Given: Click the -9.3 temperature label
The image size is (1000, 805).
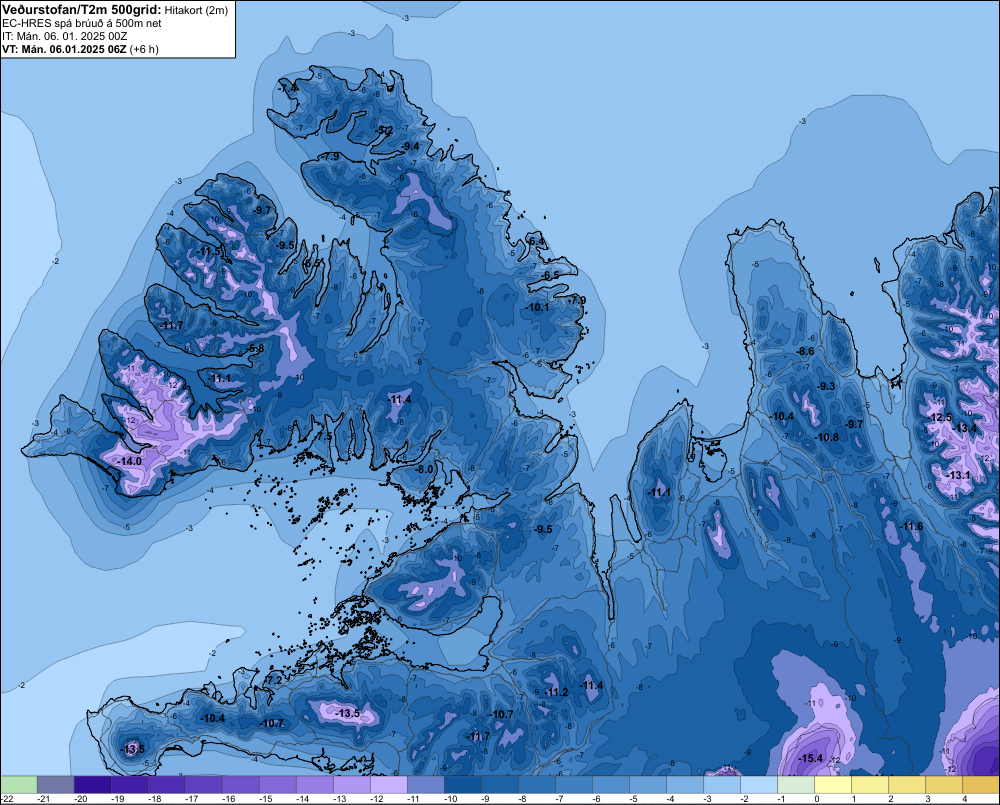Looking at the screenshot, I should [827, 386].
